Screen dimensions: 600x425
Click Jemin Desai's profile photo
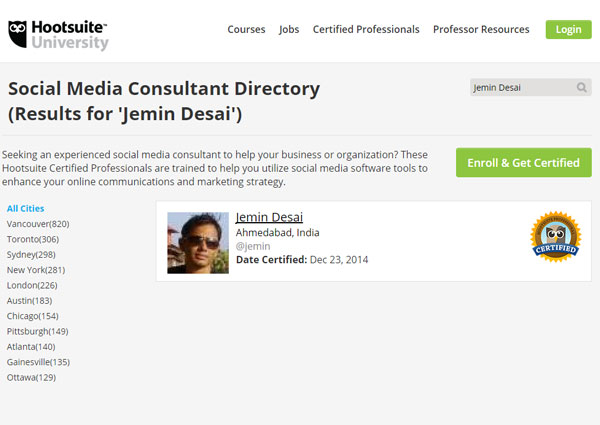(198, 243)
